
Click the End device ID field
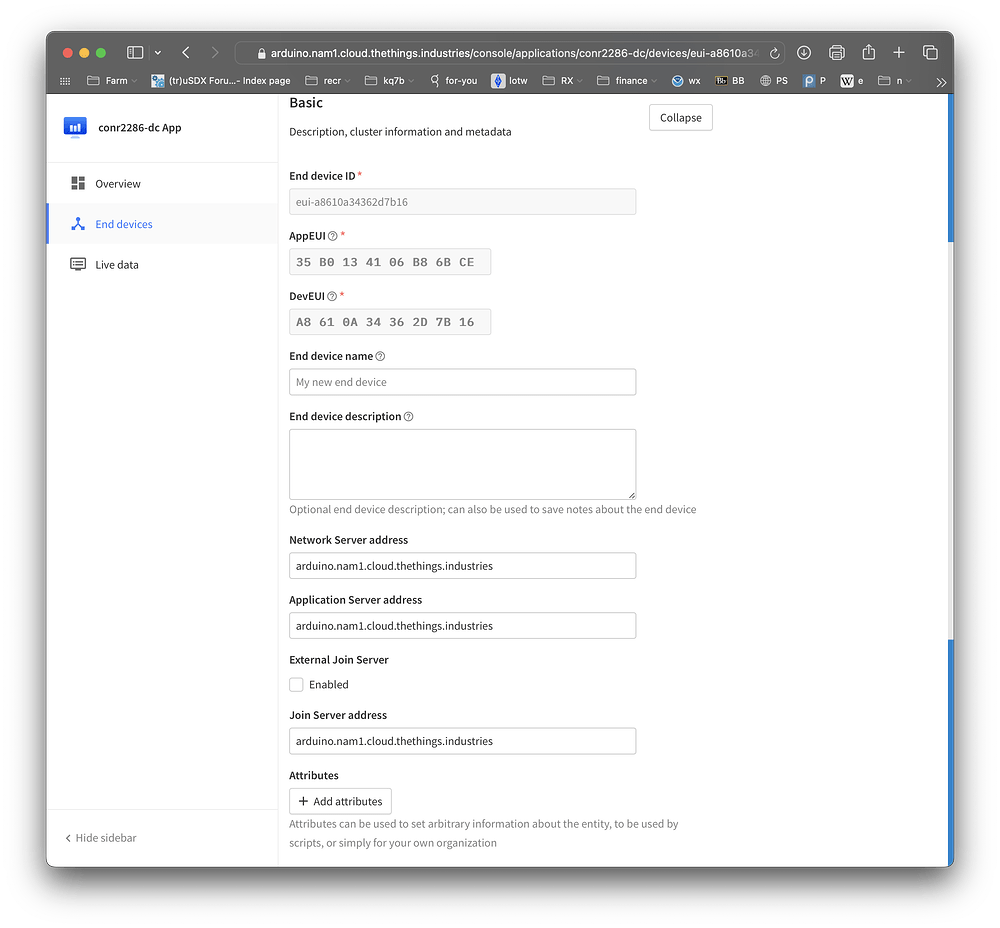click(462, 202)
